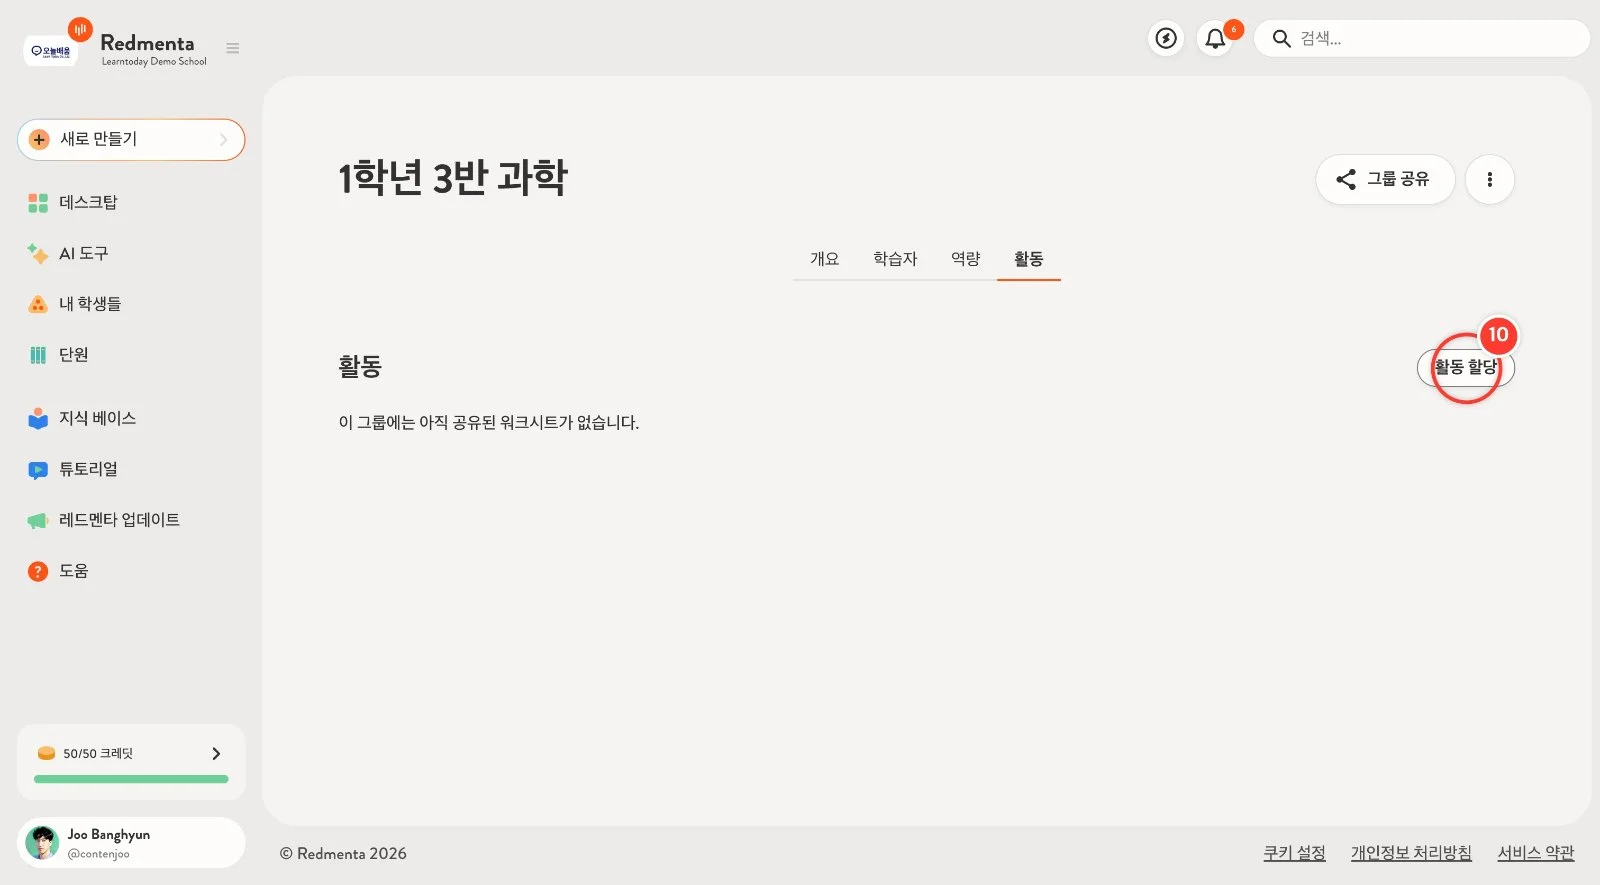Open the 서비스 약관 link
The image size is (1600, 885).
pyautogui.click(x=1536, y=853)
